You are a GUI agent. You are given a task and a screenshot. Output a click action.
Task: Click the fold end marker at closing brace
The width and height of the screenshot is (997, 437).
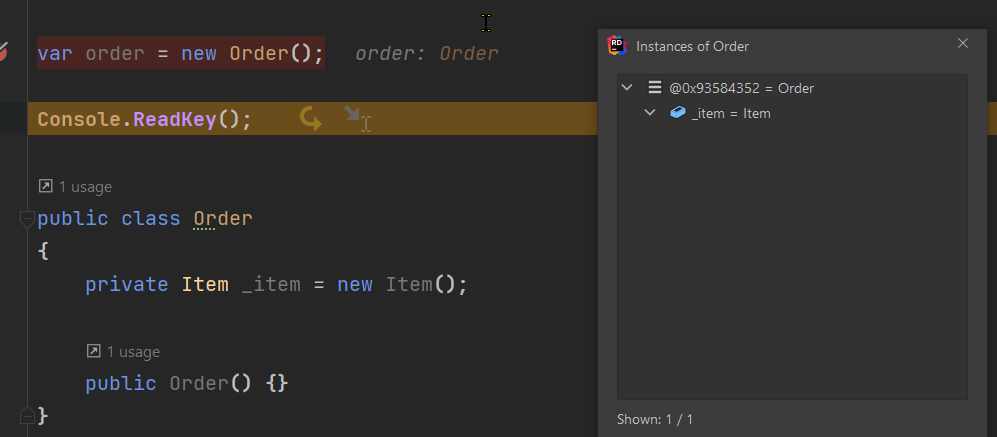[x=27, y=414]
